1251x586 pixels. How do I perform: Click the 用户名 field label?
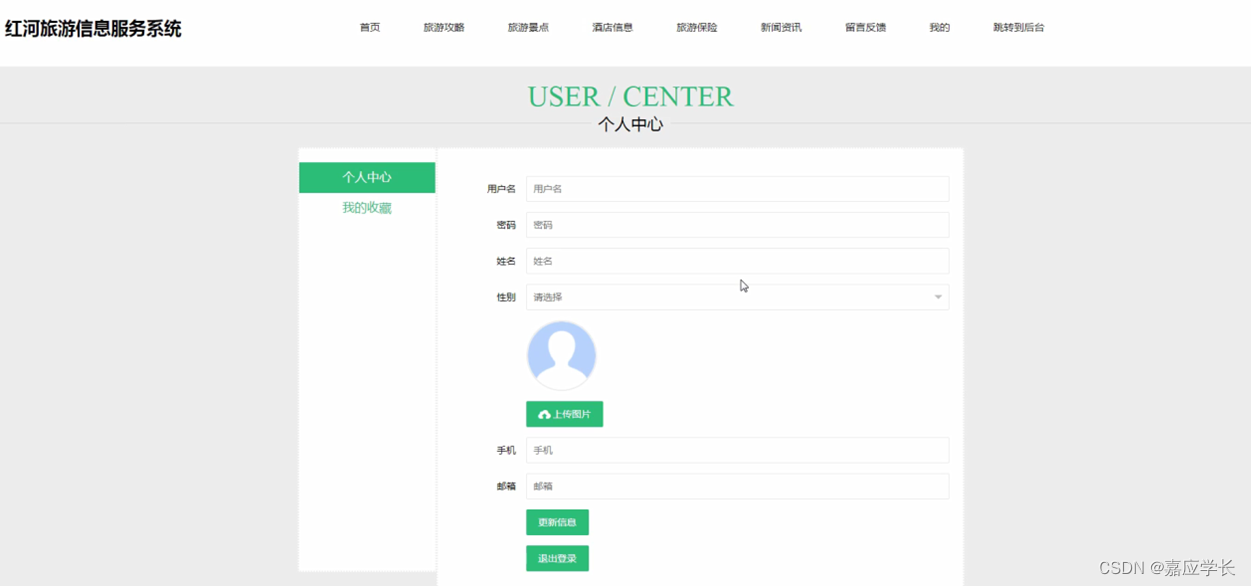point(501,189)
